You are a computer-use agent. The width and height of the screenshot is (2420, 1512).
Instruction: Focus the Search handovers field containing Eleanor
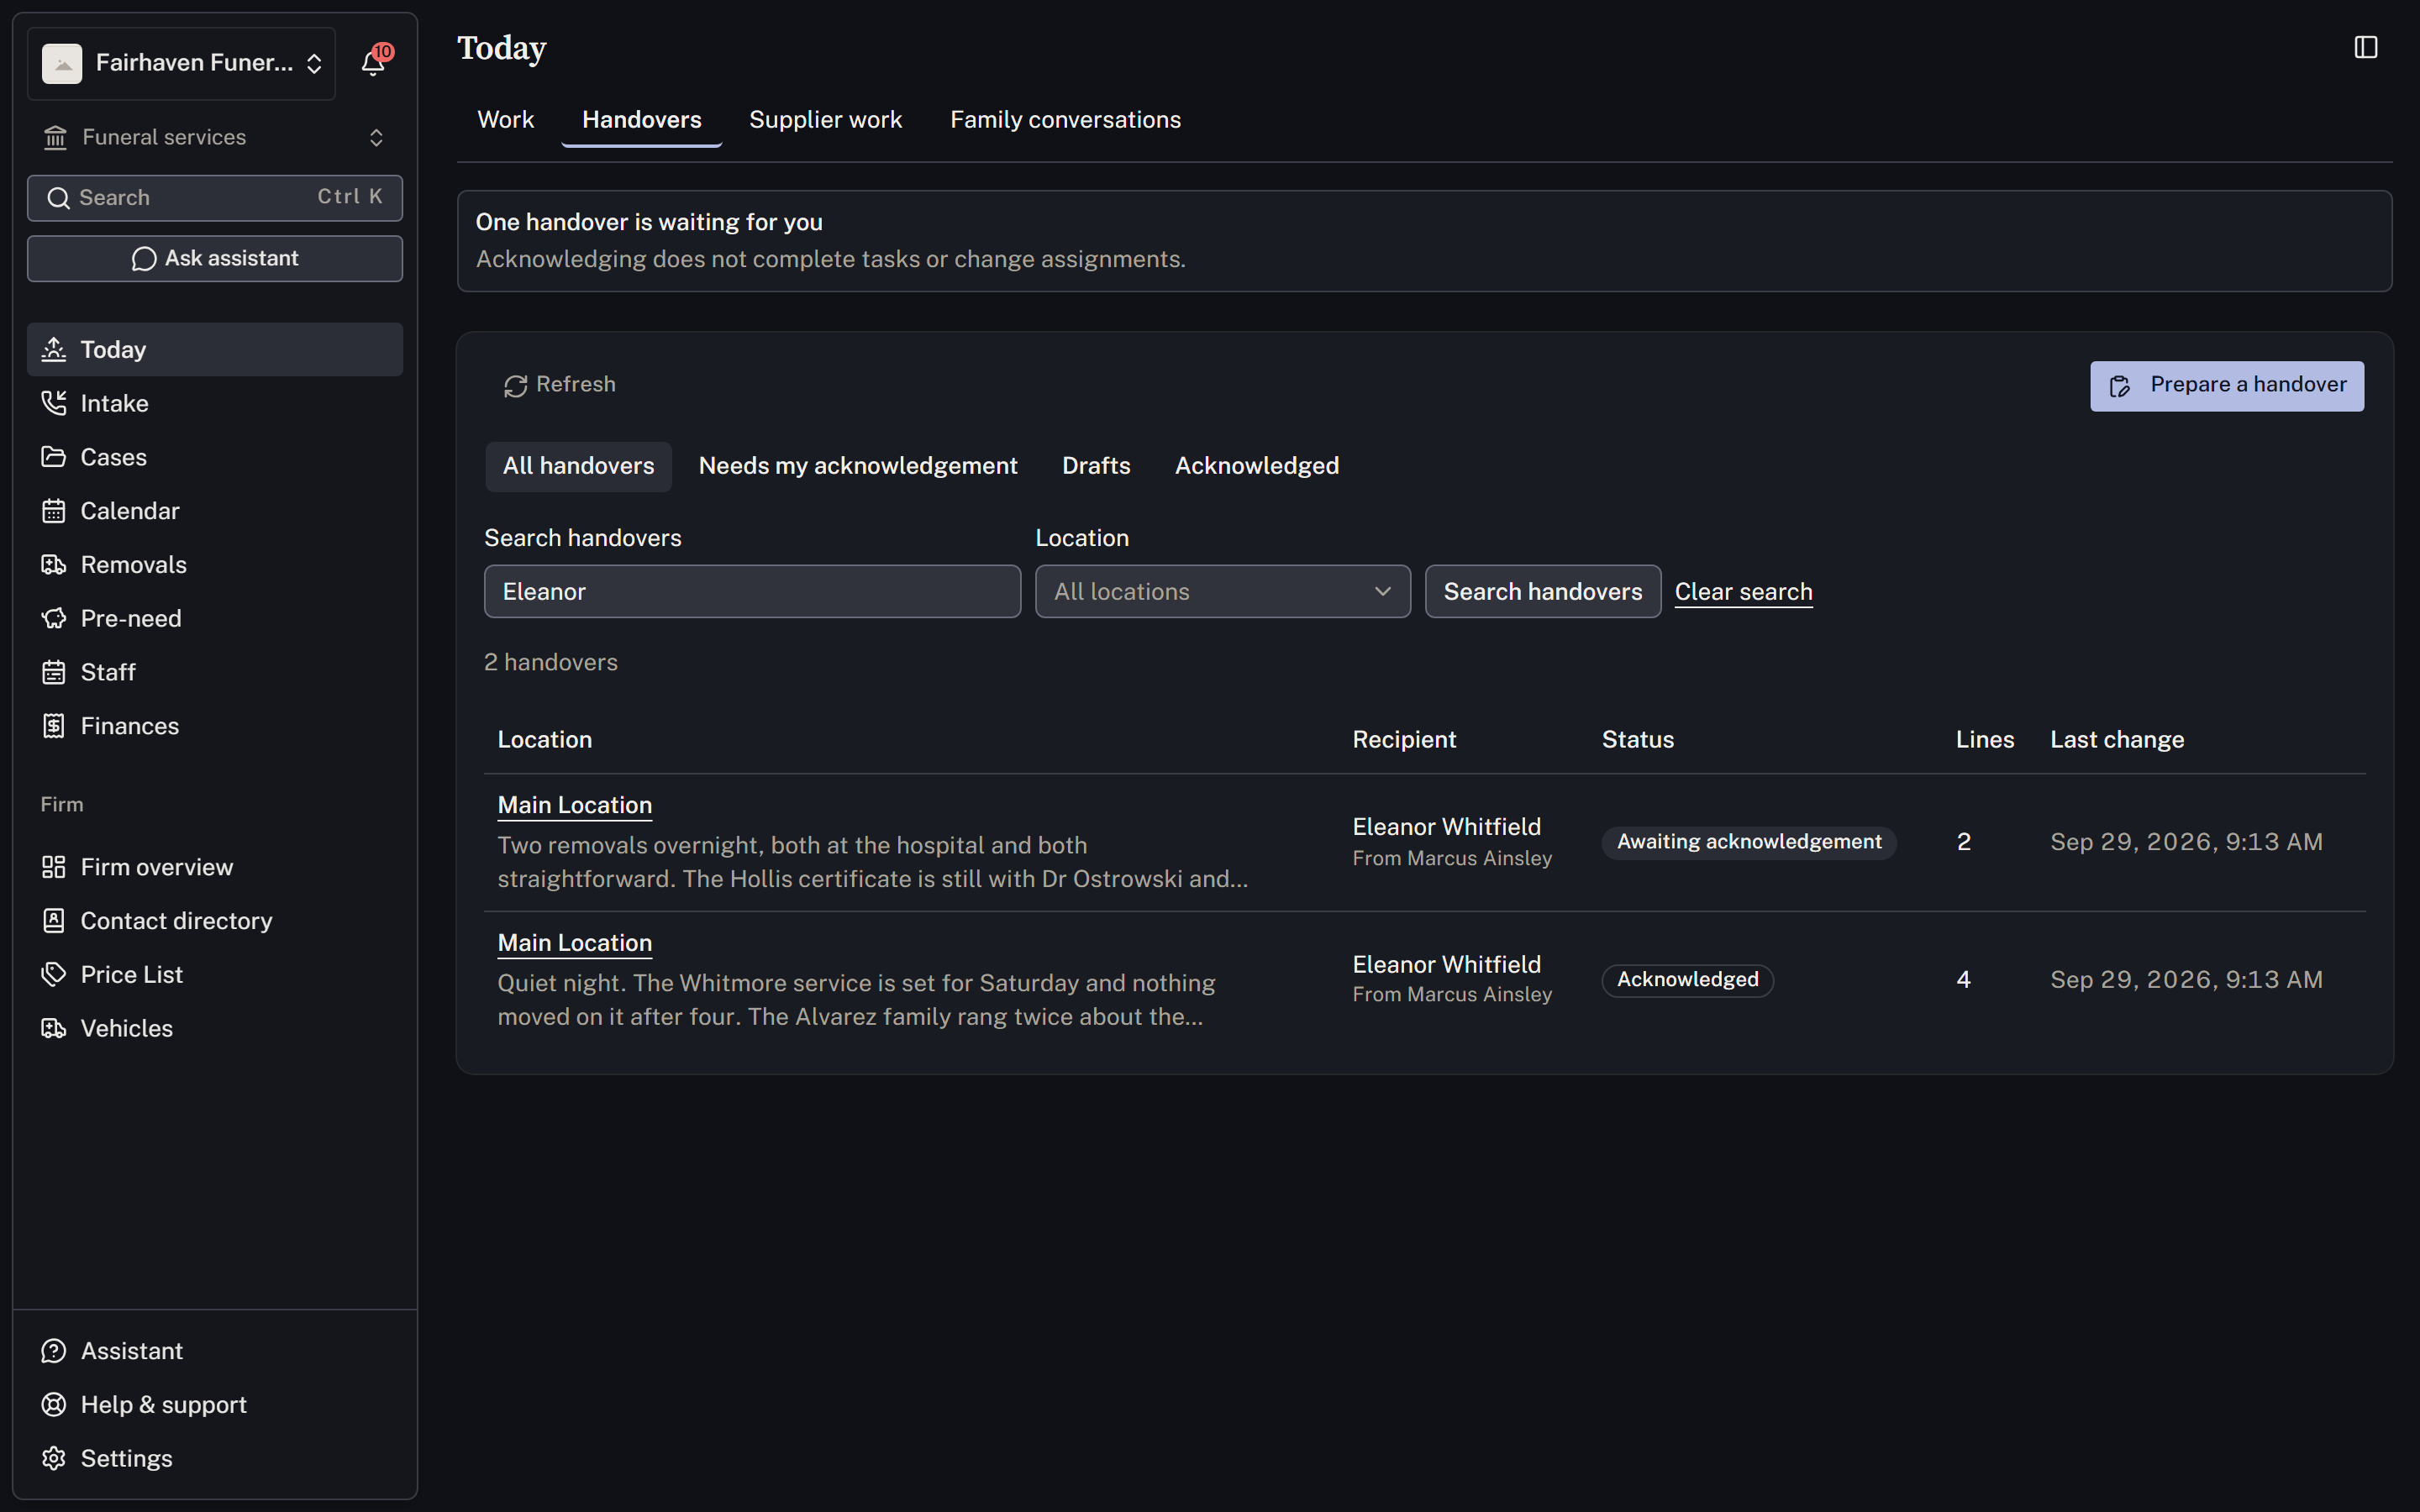[x=752, y=591]
